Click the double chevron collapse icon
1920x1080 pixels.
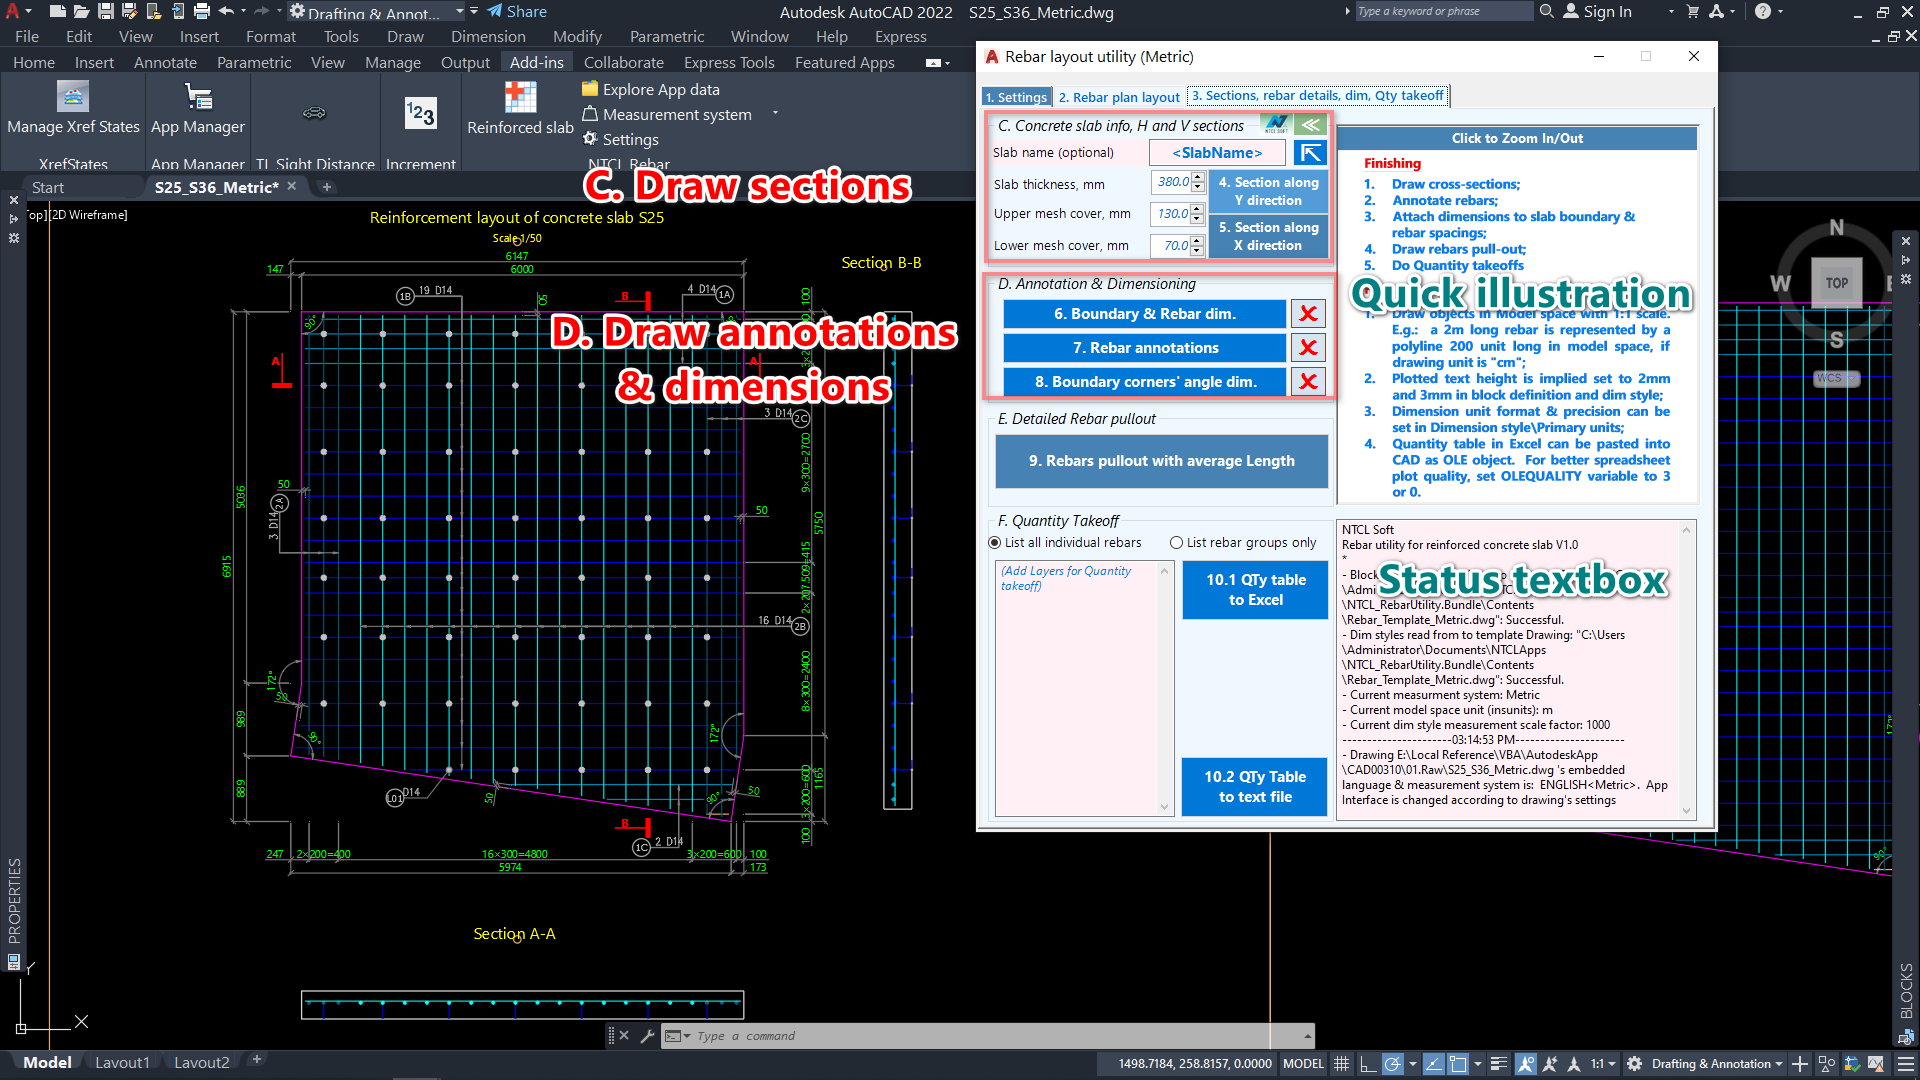(1310, 125)
